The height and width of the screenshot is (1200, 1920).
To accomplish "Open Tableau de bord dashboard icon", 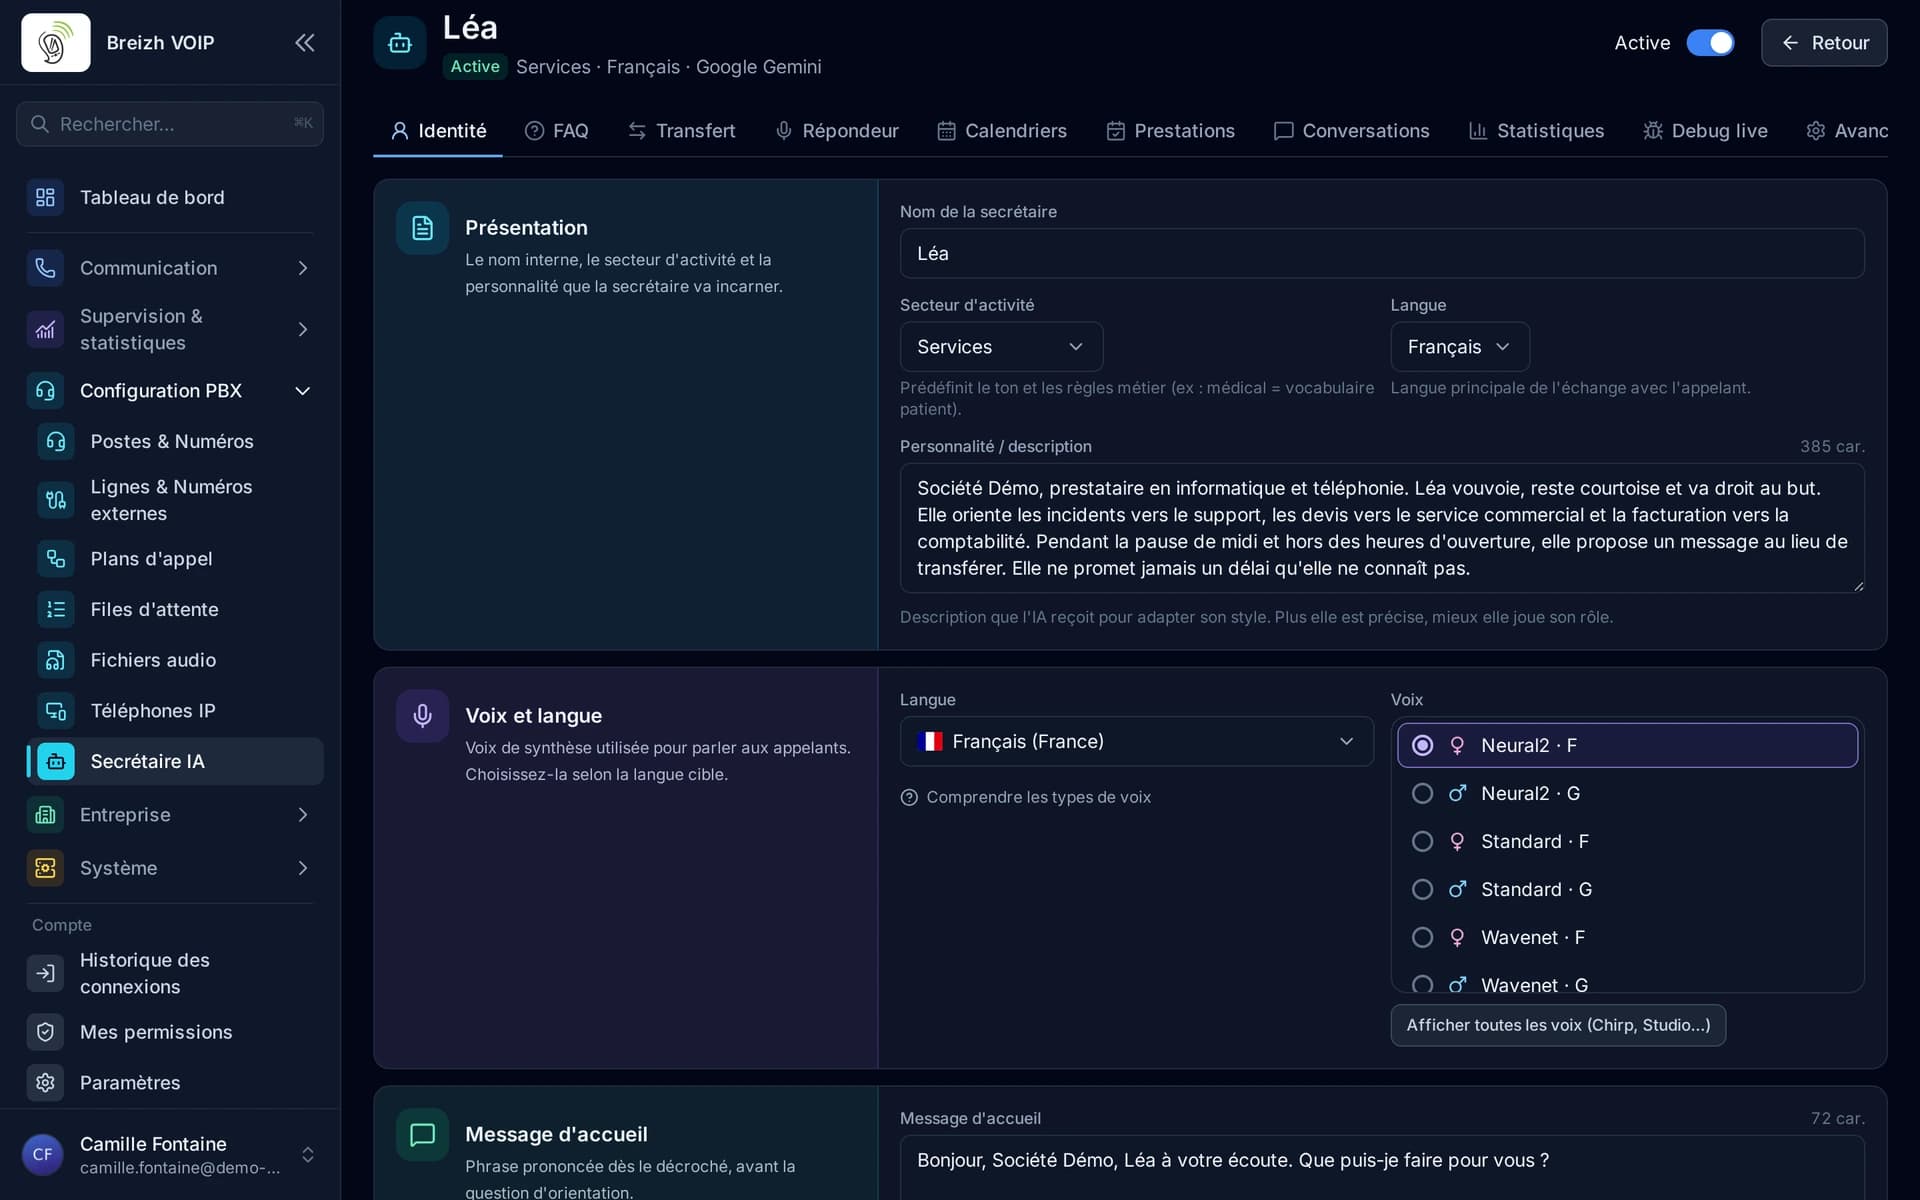I will 45,197.
